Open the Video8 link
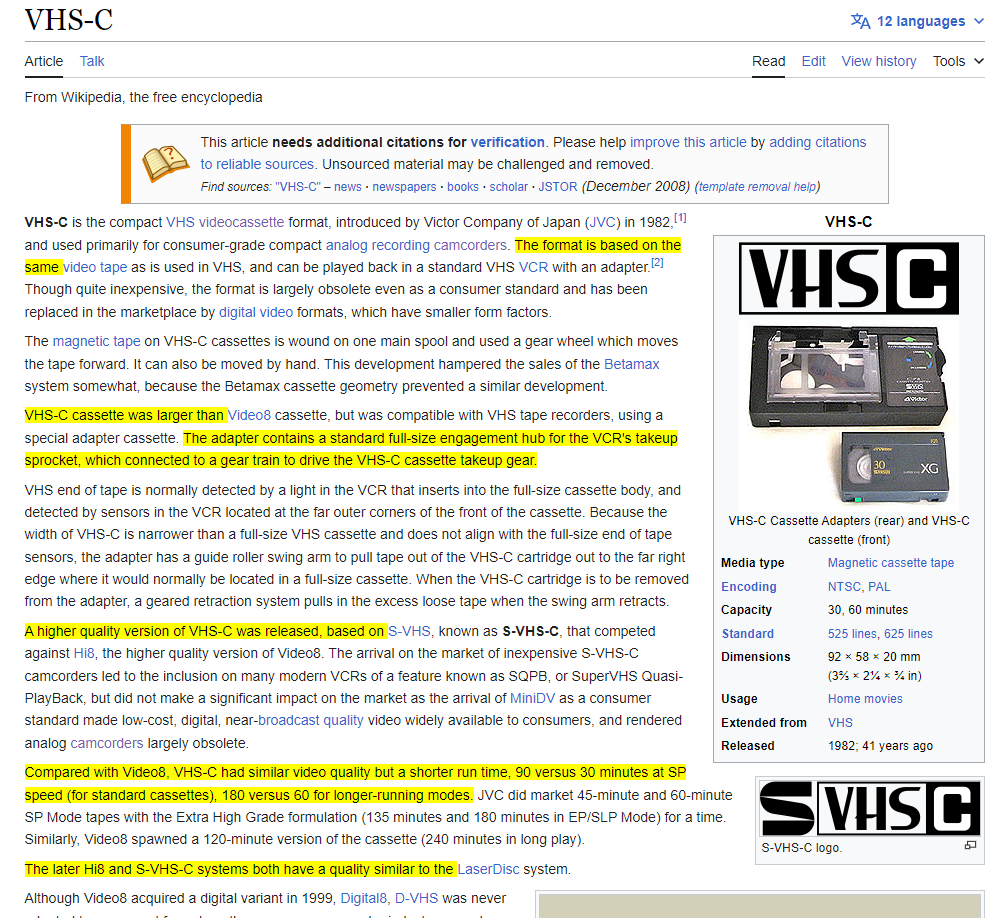Image resolution: width=1008 pixels, height=918 pixels. tap(249, 415)
